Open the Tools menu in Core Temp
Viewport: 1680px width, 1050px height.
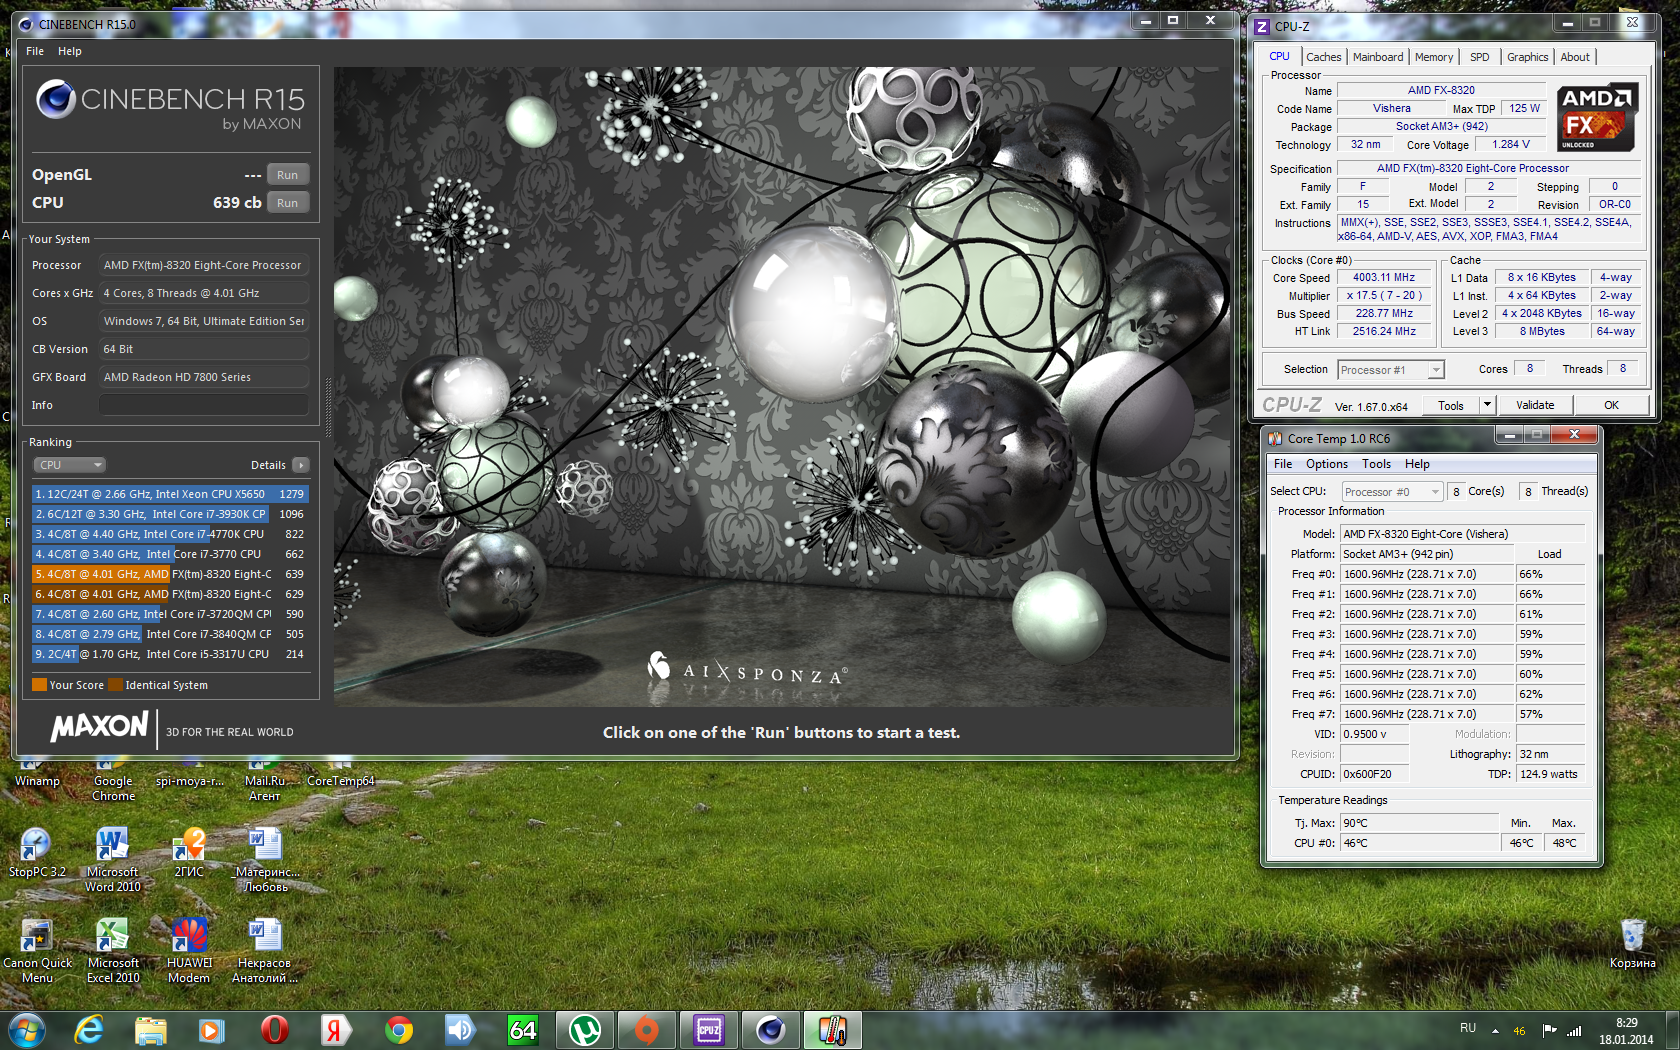click(x=1376, y=464)
